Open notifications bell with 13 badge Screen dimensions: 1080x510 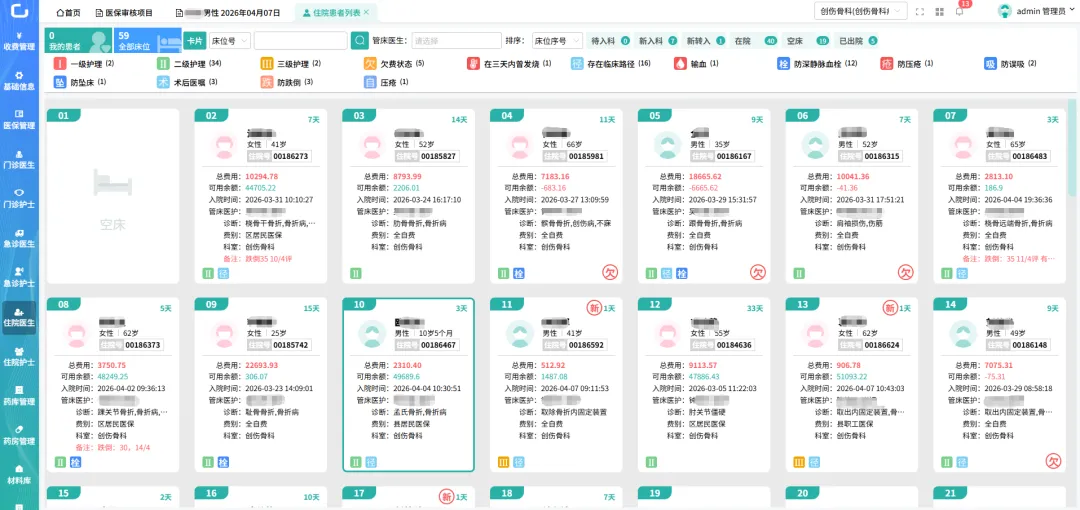959,11
